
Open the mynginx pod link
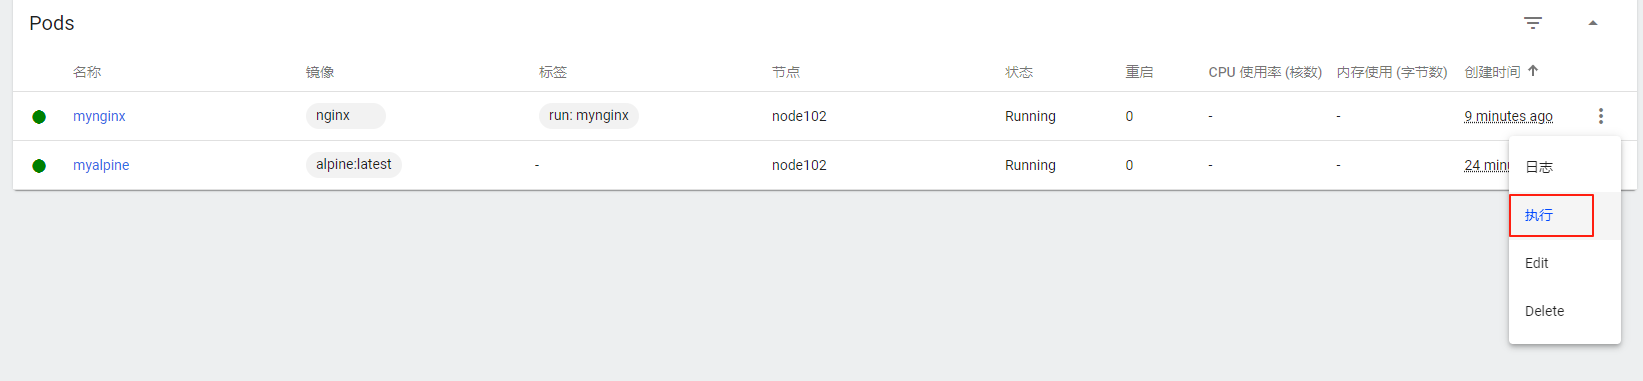point(99,116)
